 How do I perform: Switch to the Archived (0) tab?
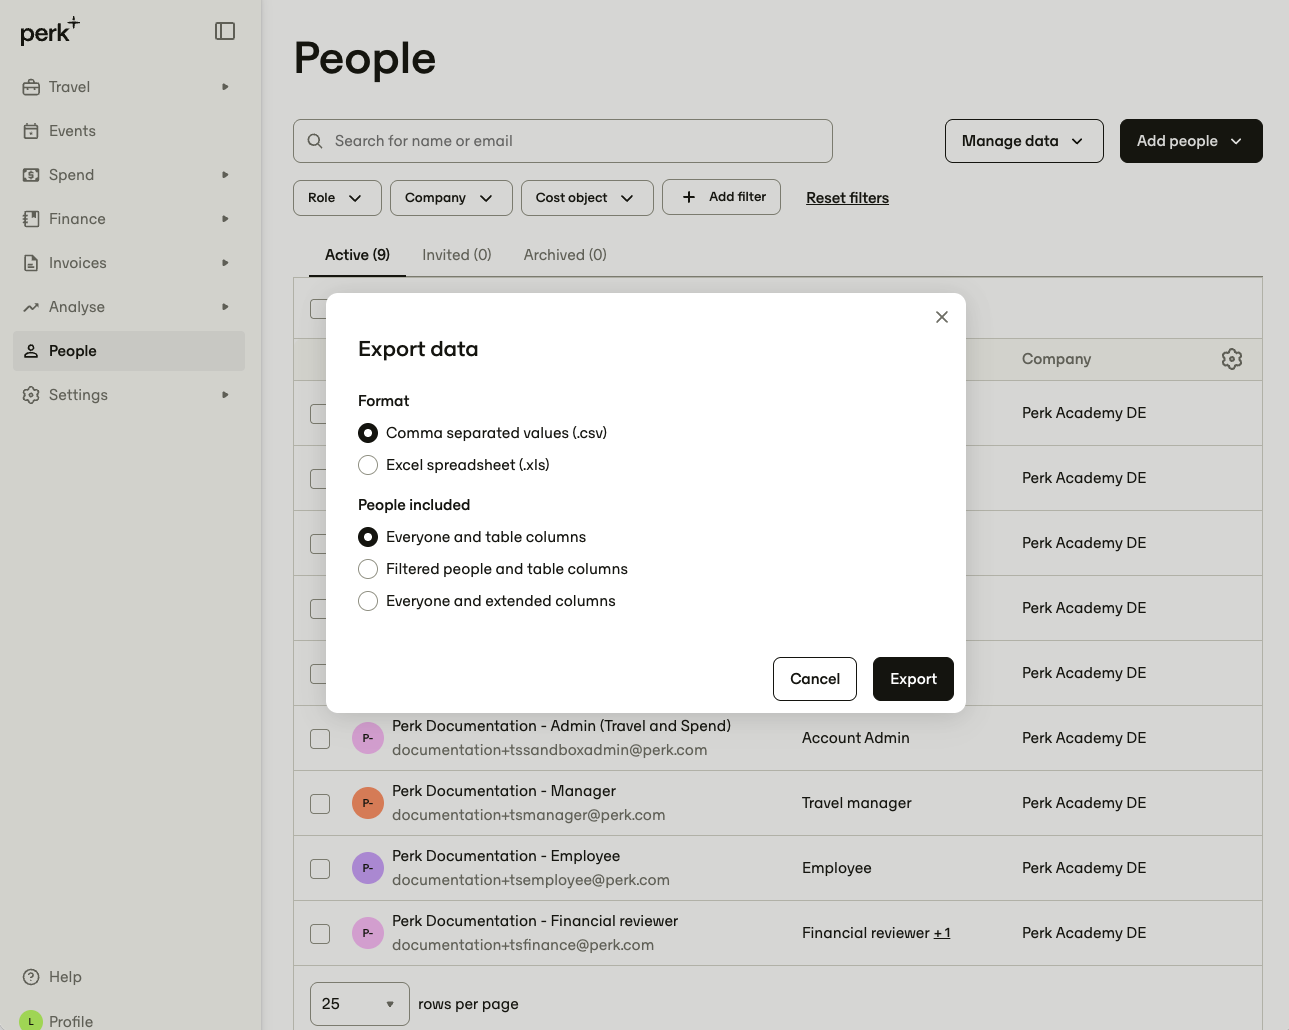coord(565,255)
